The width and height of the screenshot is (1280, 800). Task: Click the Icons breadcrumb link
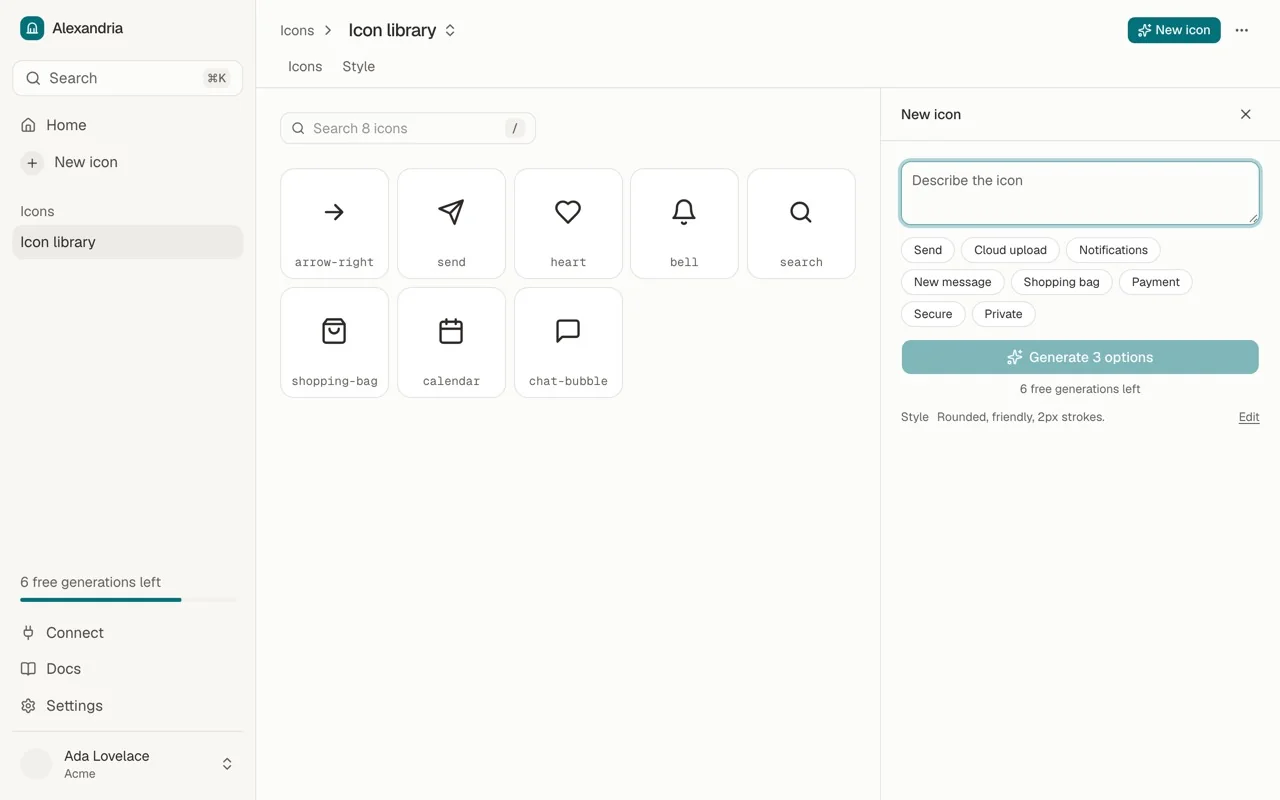[x=297, y=31]
